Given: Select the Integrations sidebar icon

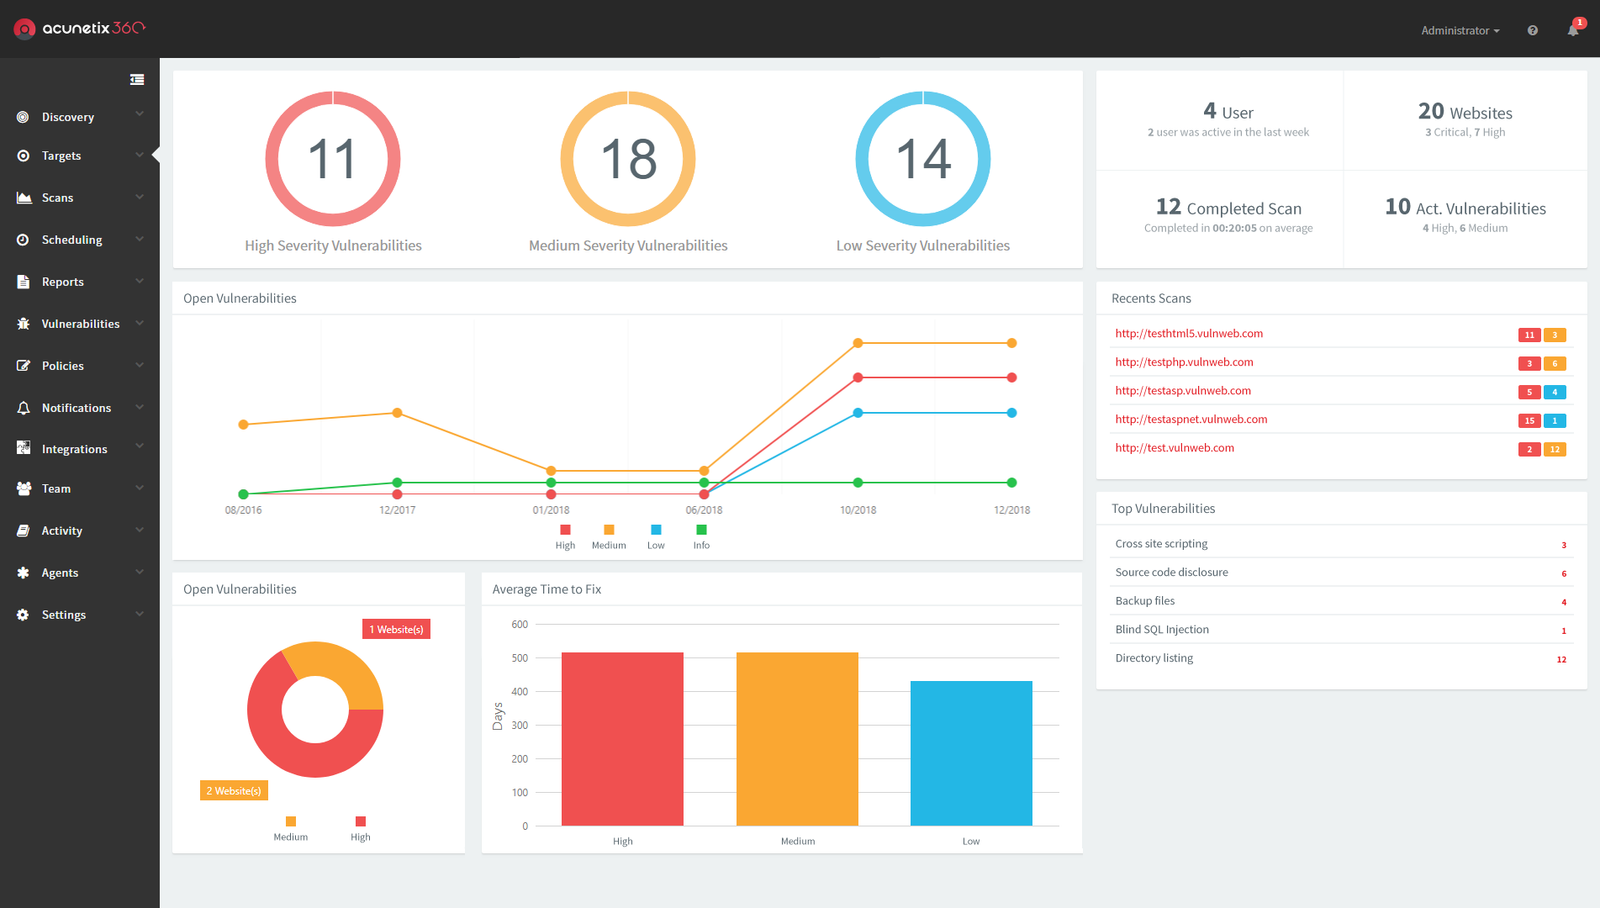Looking at the screenshot, I should click(x=25, y=448).
